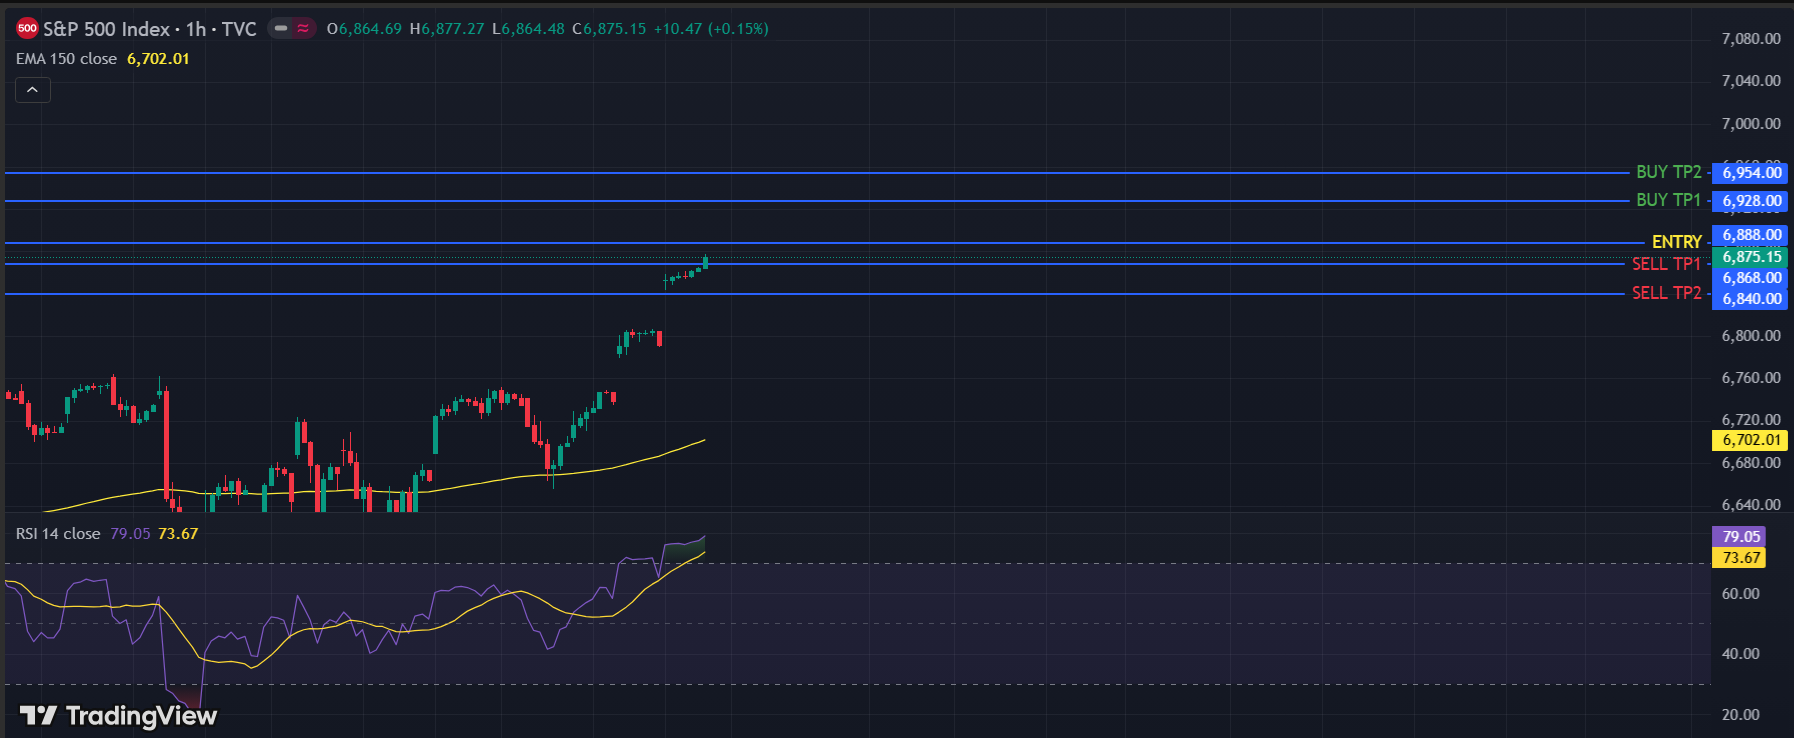
Task: Click the 6,954.00 price tag on axis
Action: [1751, 173]
